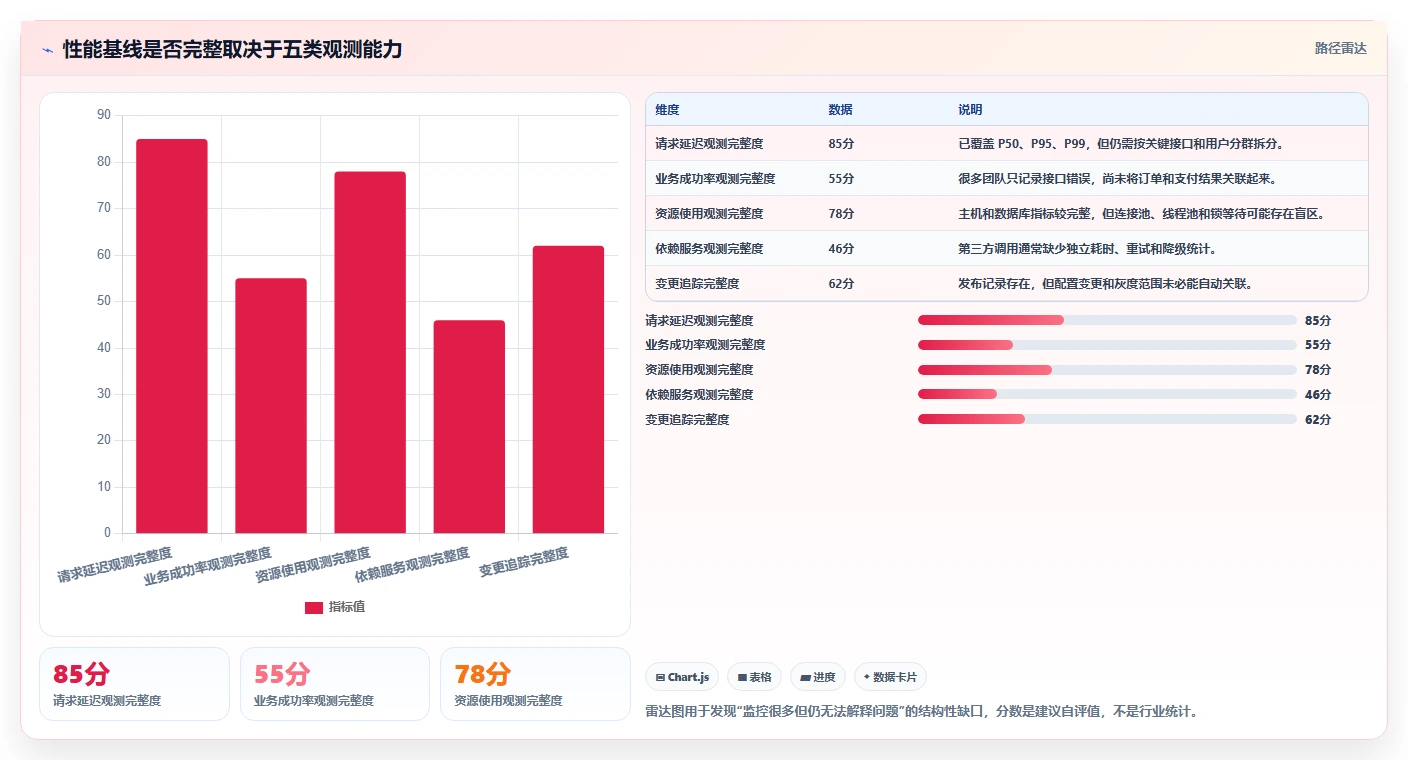Image resolution: width=1408 pixels, height=760 pixels.
Task: Click the description starting 发布记录存在
Action: (1105, 284)
